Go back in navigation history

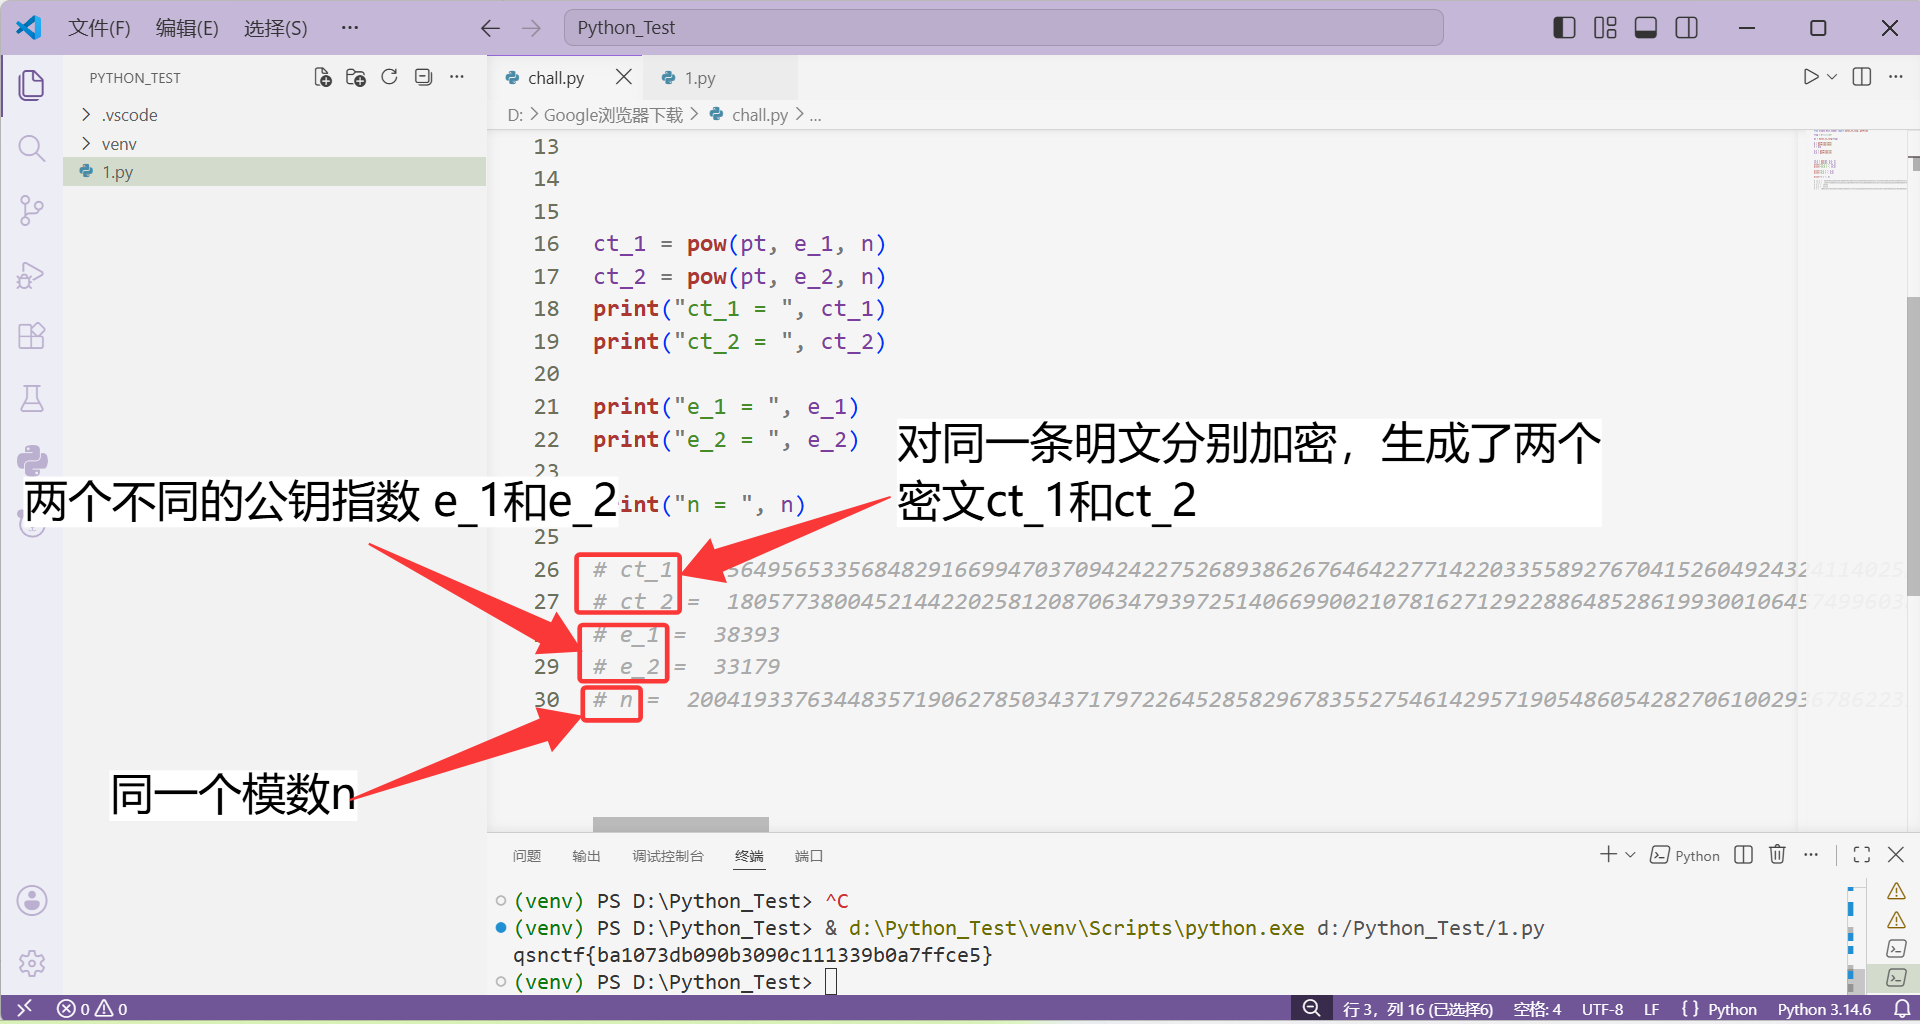pos(490,28)
